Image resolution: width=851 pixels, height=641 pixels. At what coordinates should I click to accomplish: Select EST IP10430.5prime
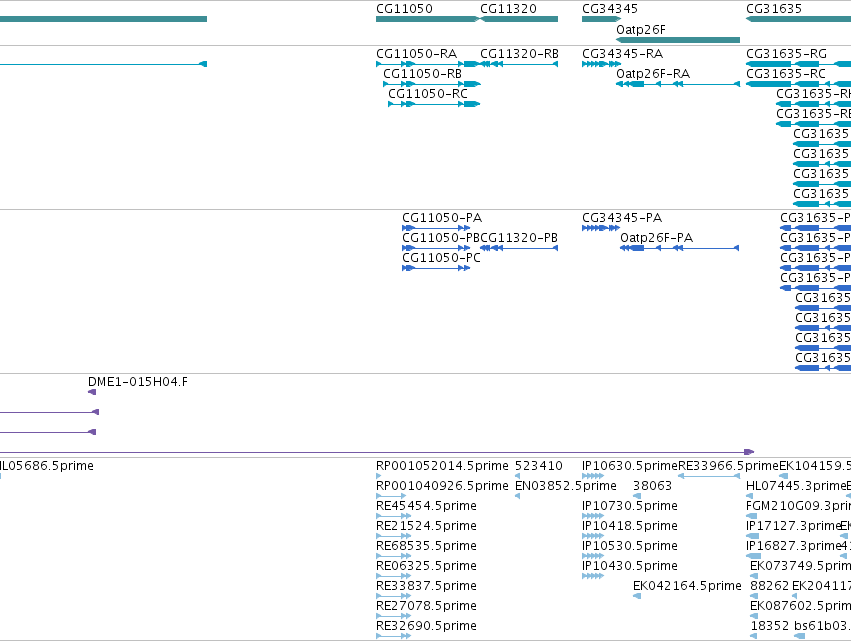coord(593,576)
